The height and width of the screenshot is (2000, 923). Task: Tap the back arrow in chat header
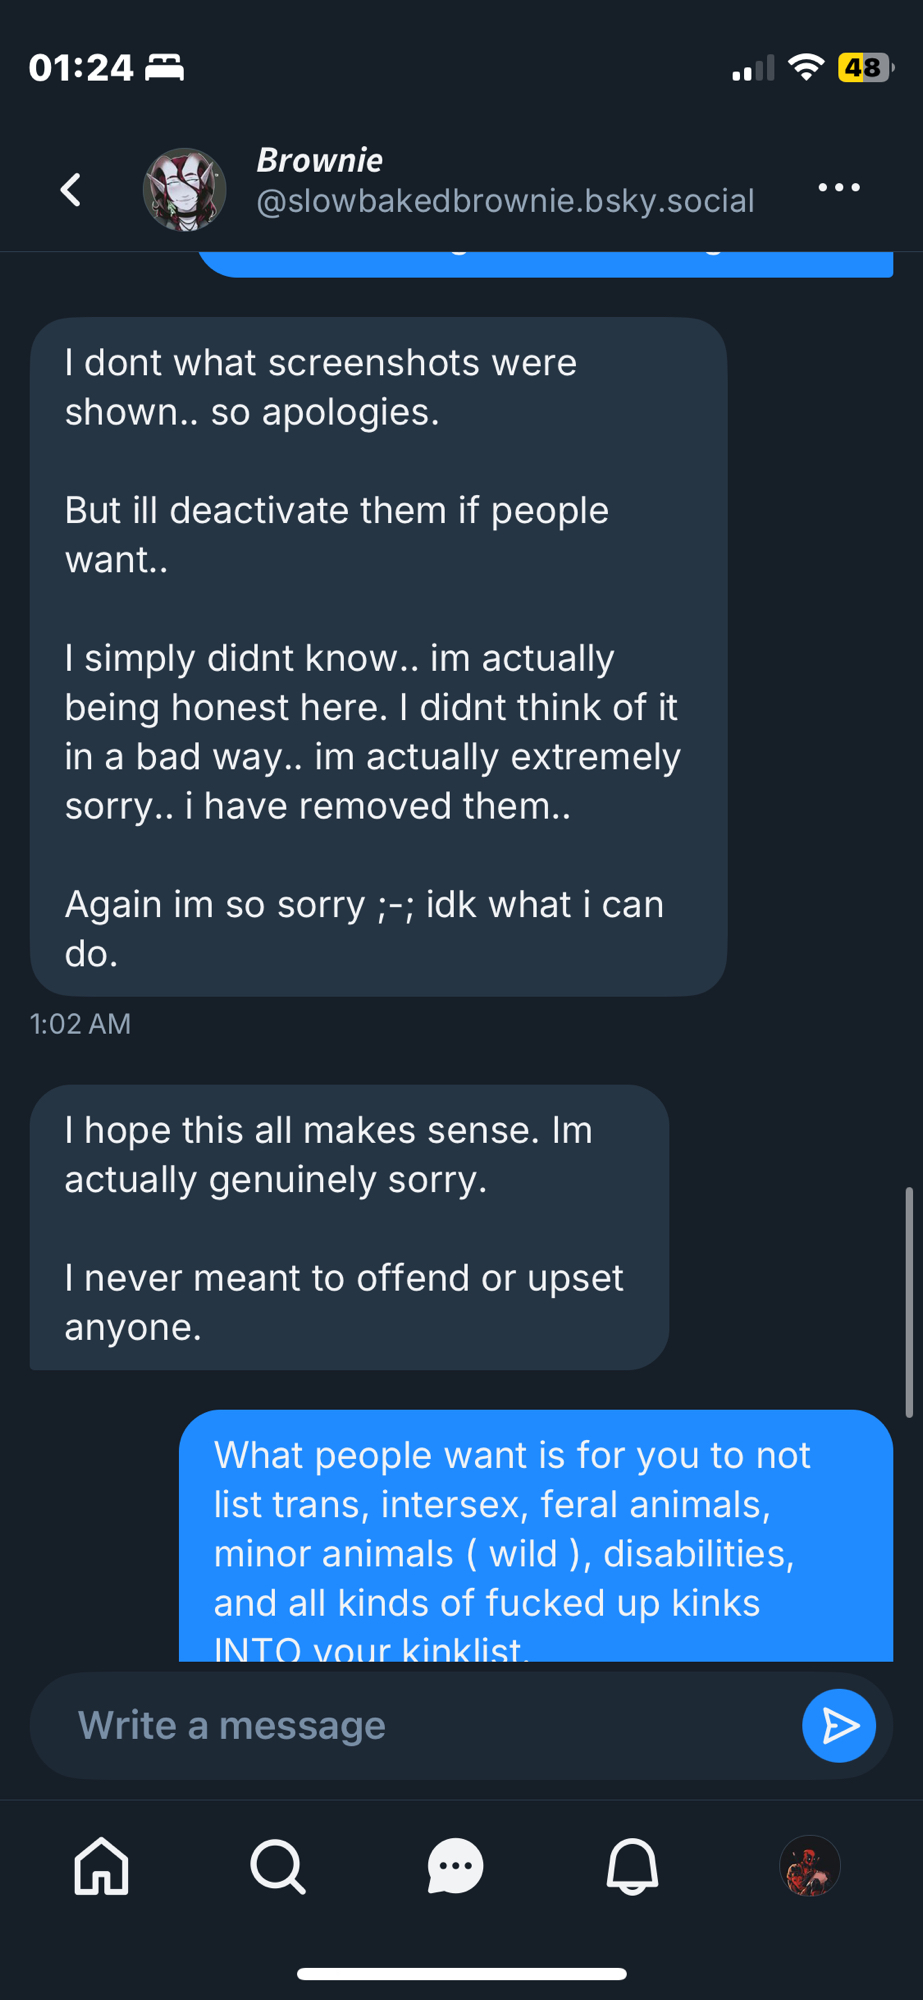(71, 189)
